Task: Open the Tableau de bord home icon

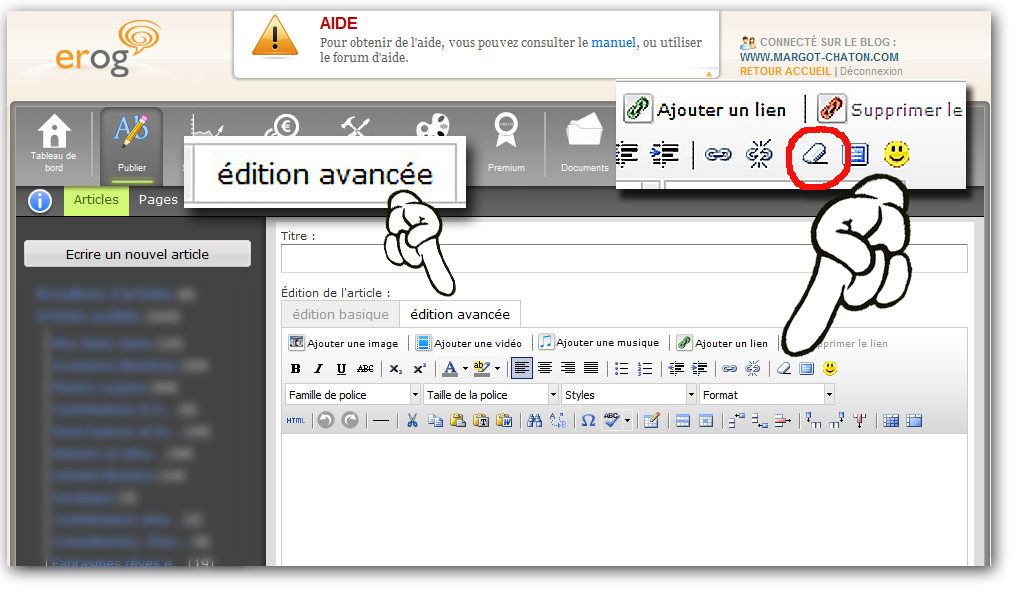Action: tap(54, 131)
